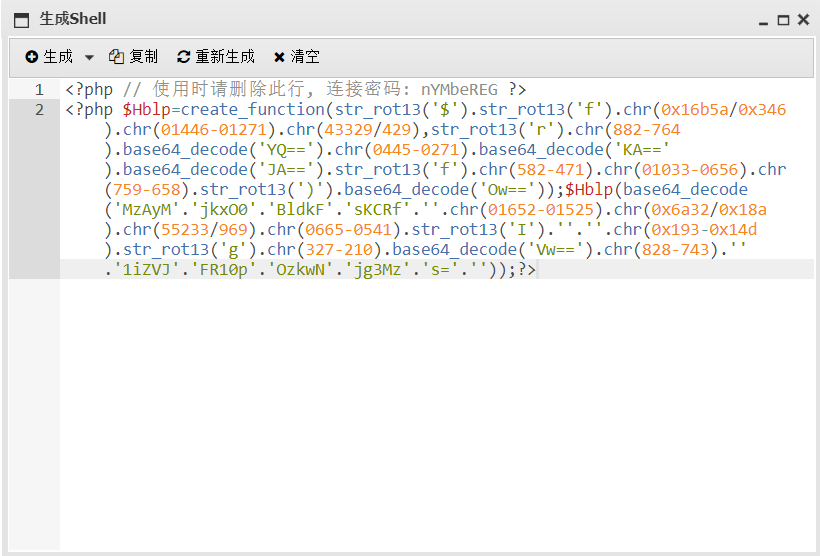Close the 生成Shell window
Screen dimensions: 820x556
click(802, 19)
